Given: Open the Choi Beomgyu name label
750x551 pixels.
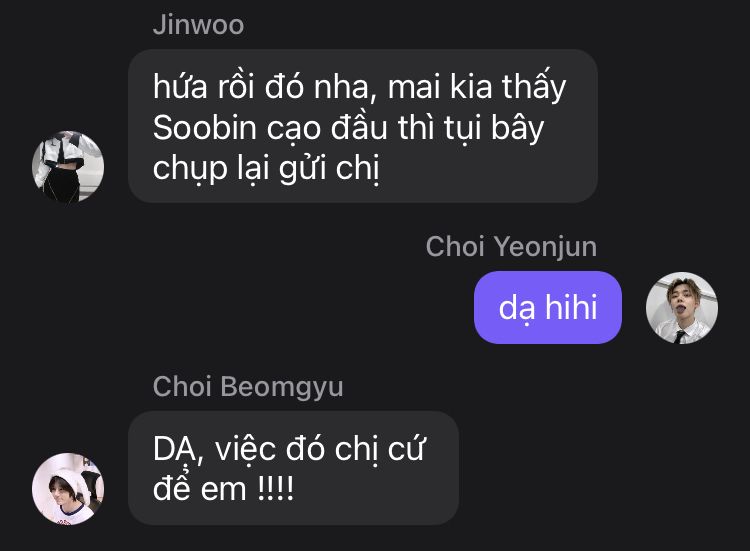Looking at the screenshot, I should (248, 386).
